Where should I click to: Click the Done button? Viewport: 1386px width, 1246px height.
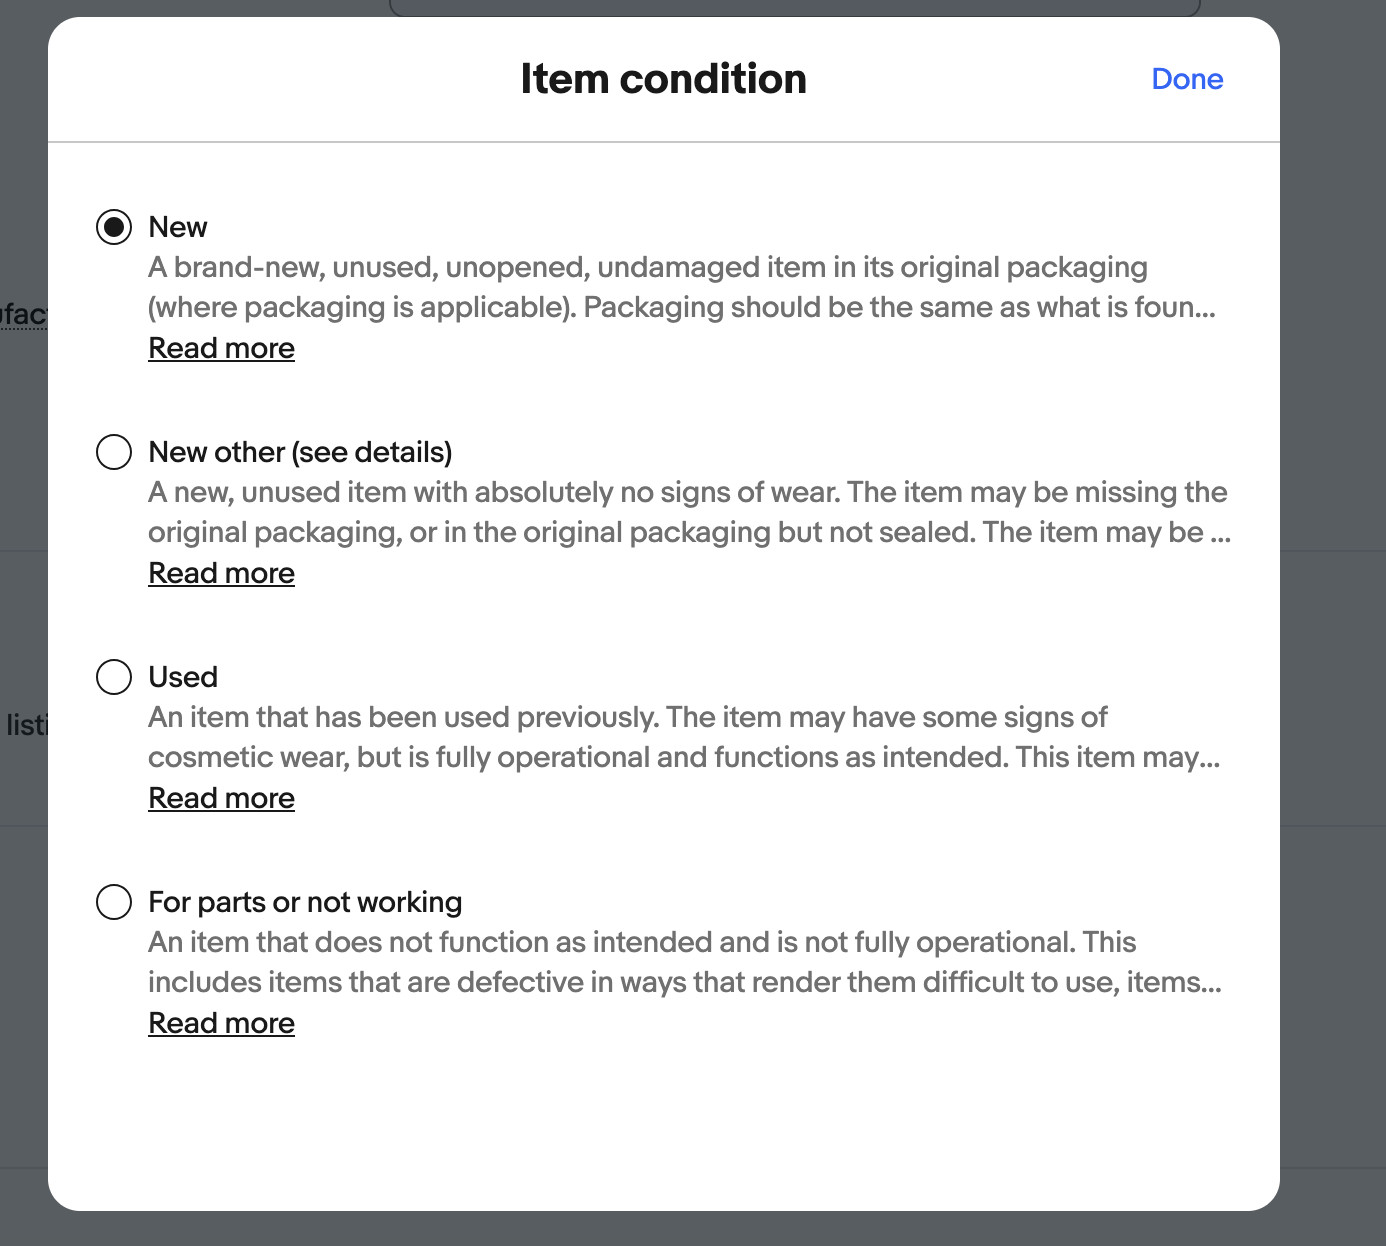tap(1187, 79)
